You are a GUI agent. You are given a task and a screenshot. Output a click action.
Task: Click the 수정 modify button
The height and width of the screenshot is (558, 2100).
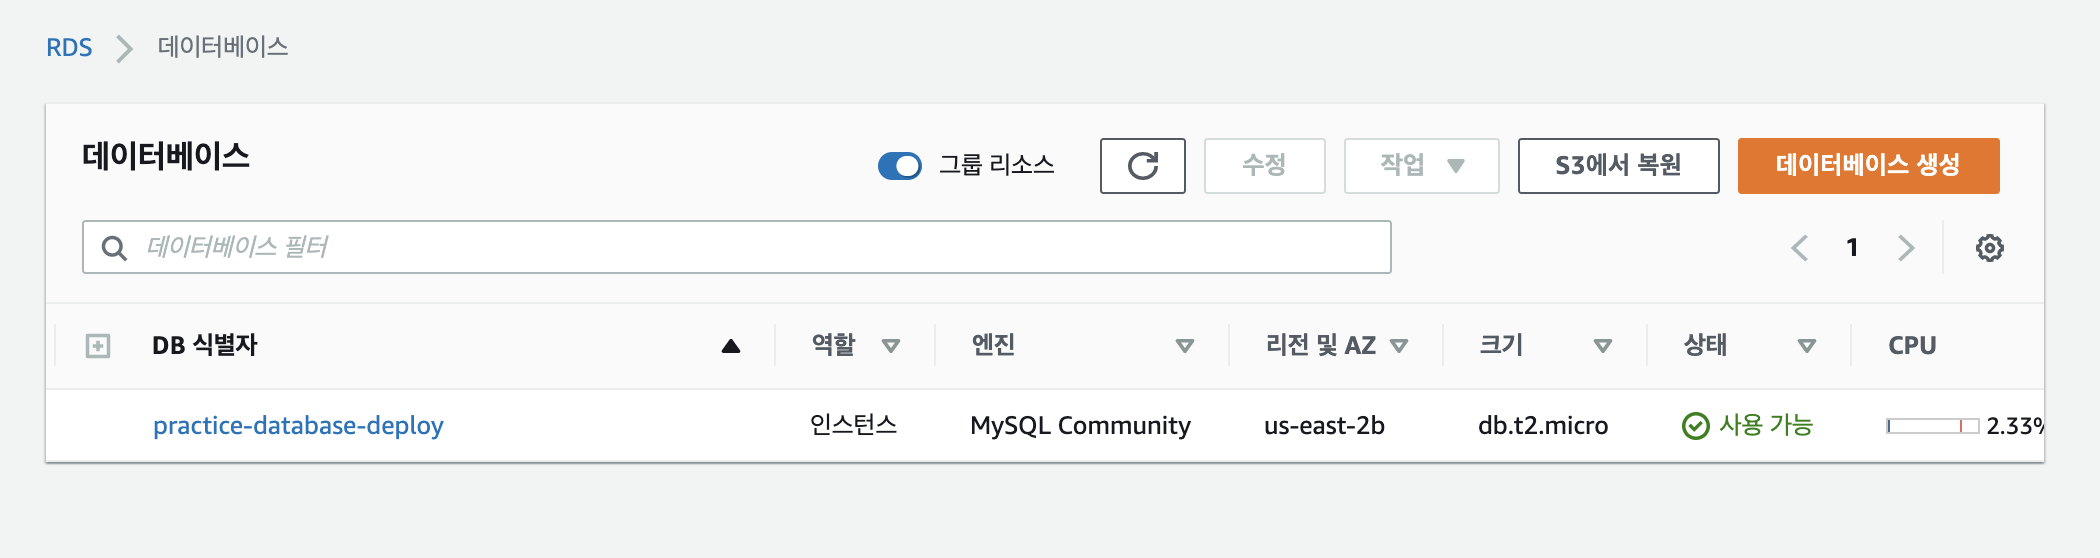pos(1264,166)
